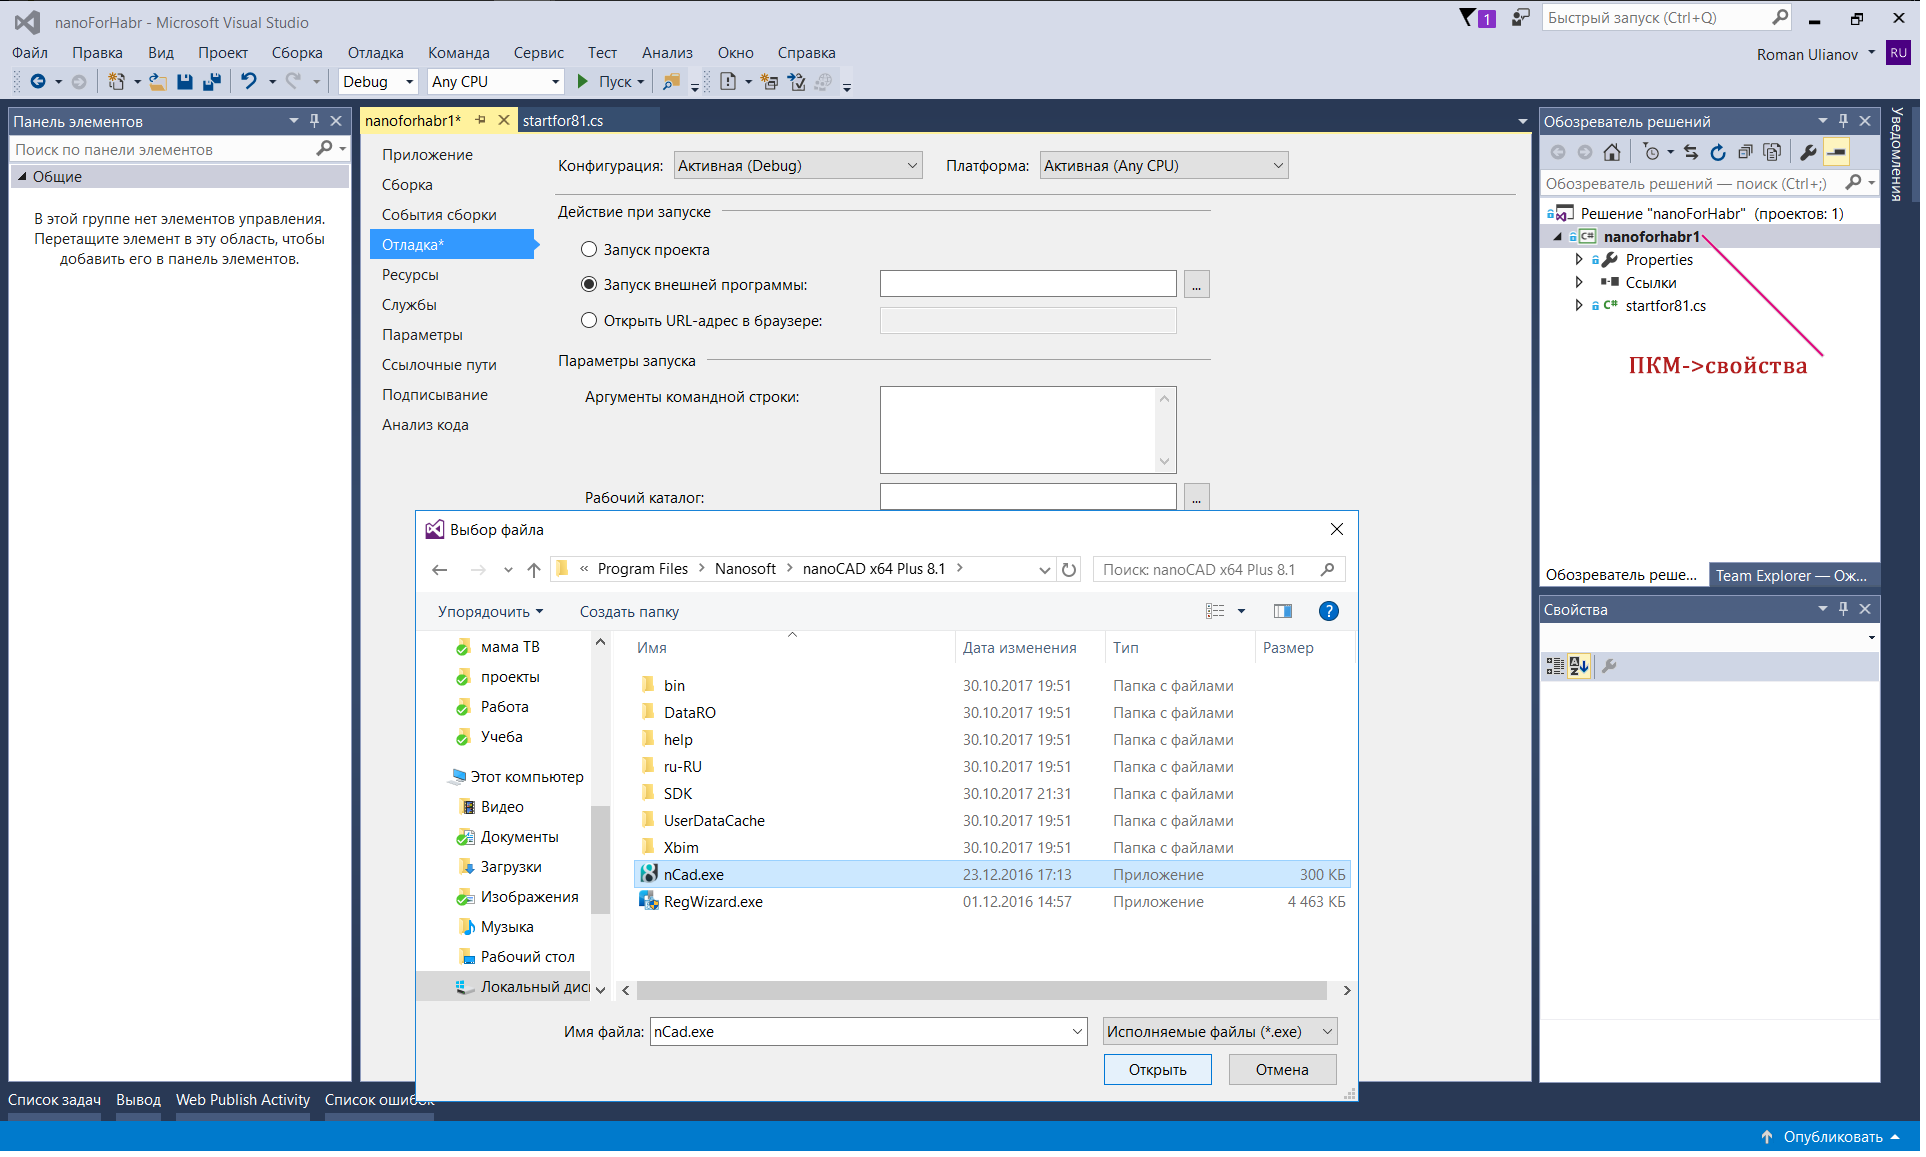
Task: Click the horizontal scrollbar in the file list
Action: (x=981, y=991)
